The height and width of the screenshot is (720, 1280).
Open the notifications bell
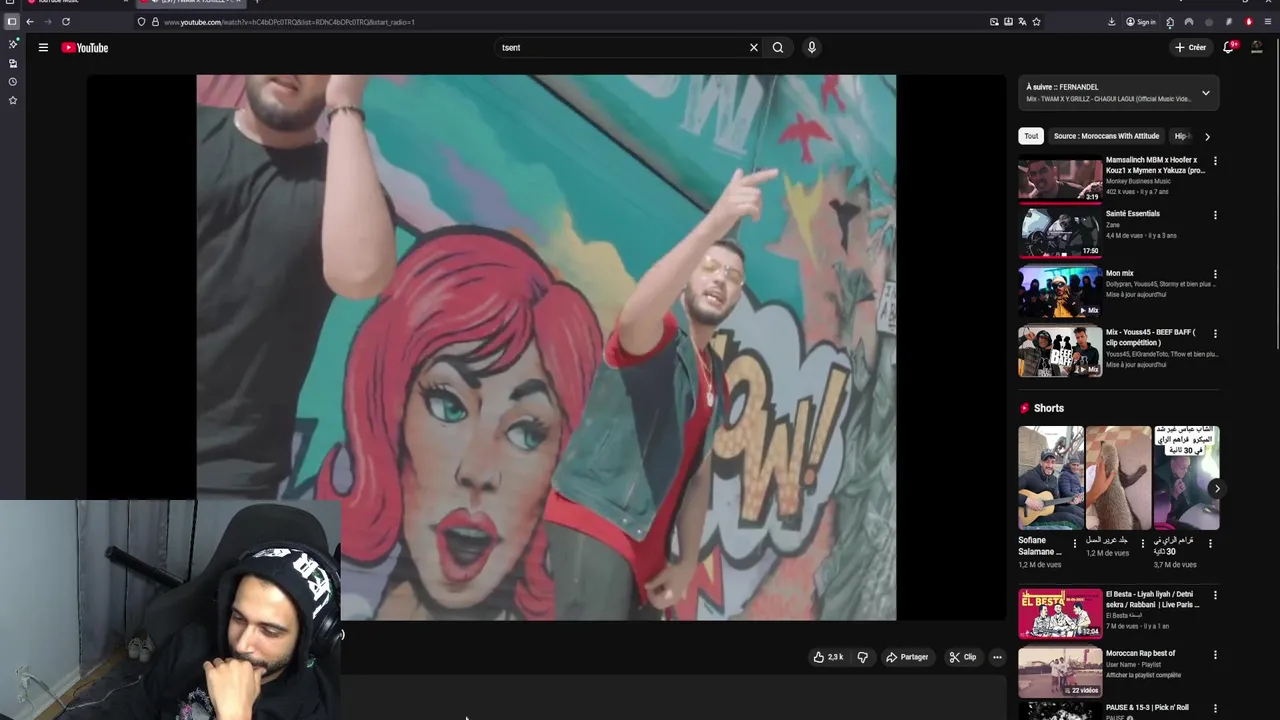1229,47
